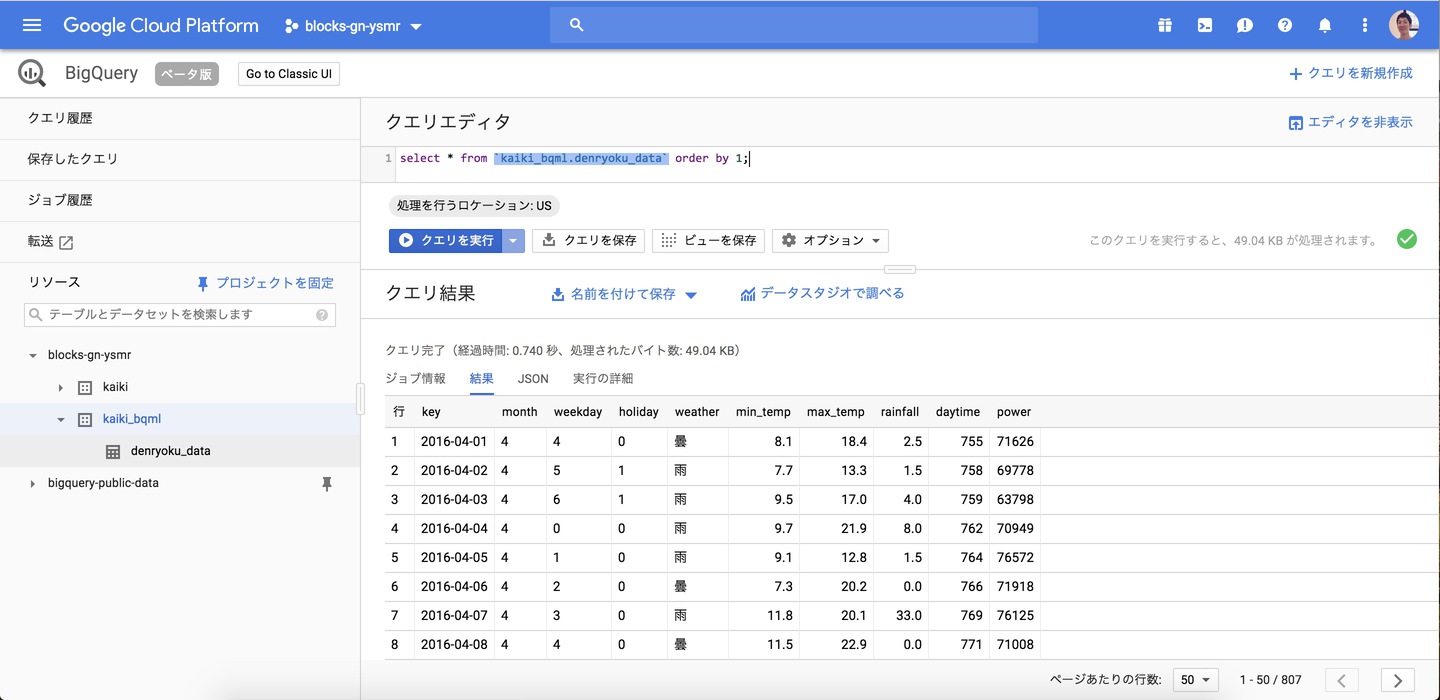Click エディタを非表示 link

coord(1350,122)
